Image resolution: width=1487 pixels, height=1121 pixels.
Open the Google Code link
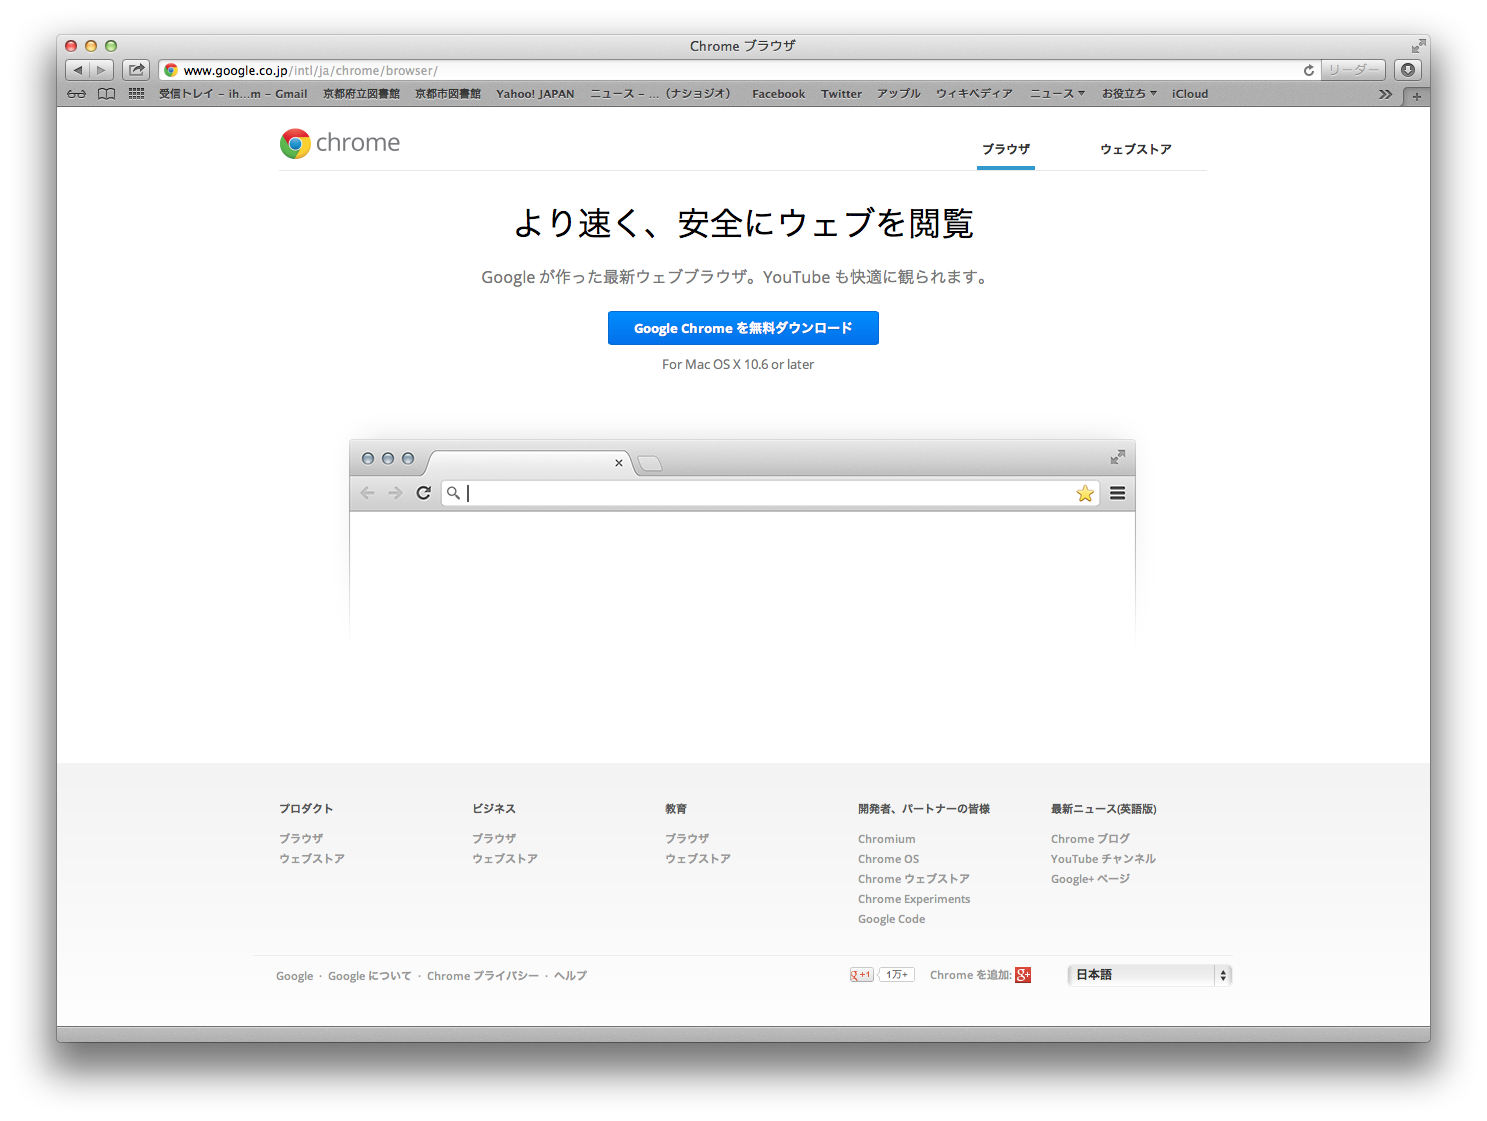891,919
